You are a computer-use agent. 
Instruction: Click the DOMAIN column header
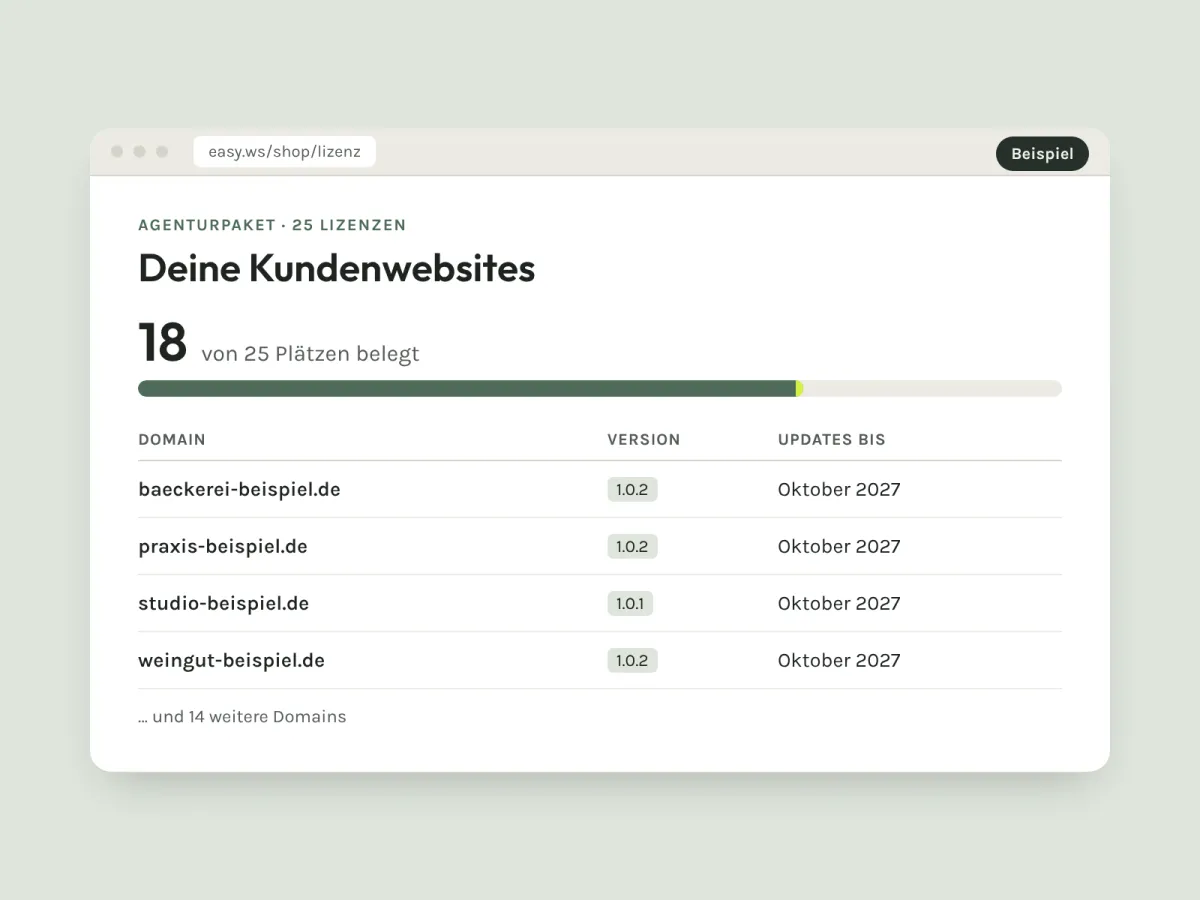pyautogui.click(x=172, y=439)
